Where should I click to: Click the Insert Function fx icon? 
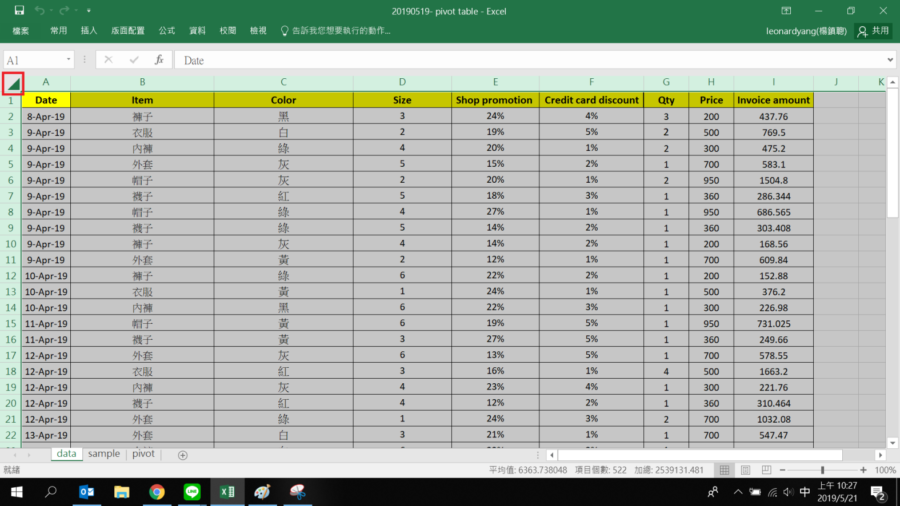(x=158, y=60)
